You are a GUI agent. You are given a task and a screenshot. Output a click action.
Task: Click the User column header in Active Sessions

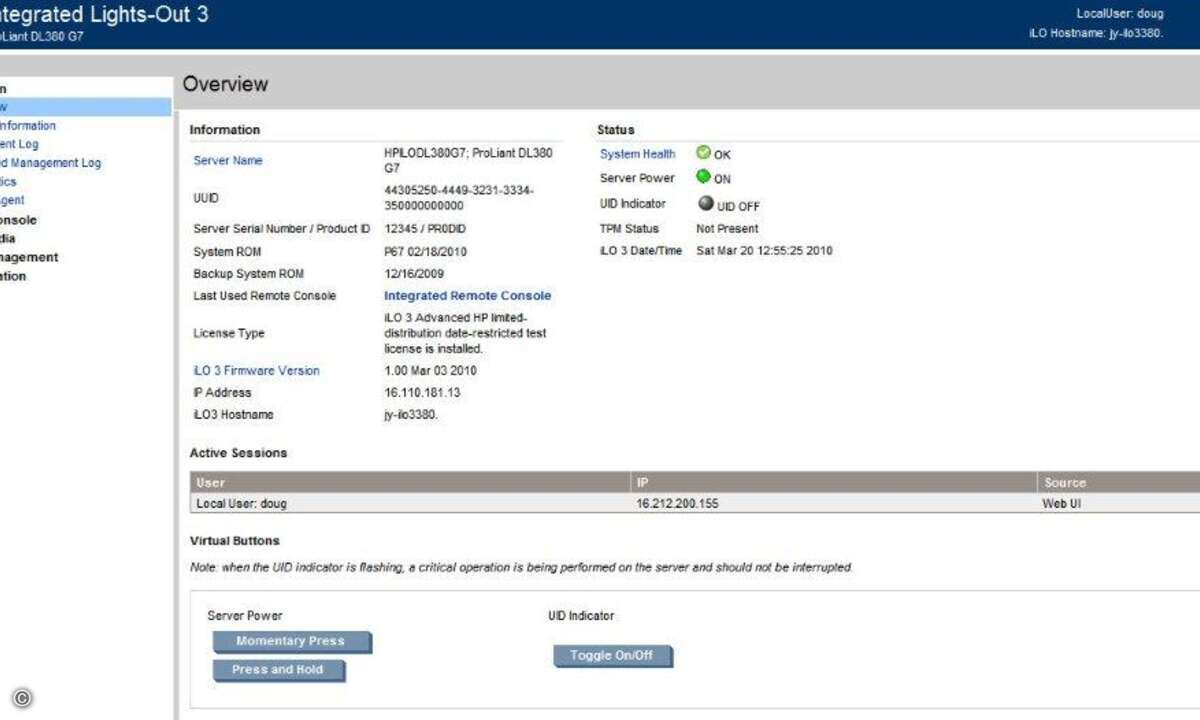[410, 482]
